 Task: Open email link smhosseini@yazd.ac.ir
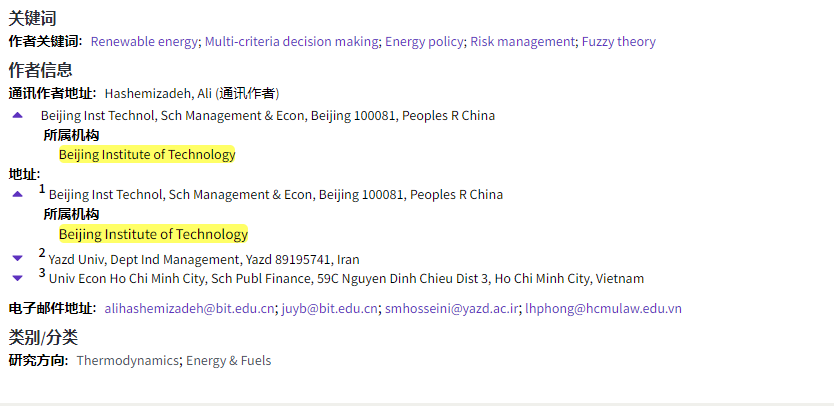452,308
